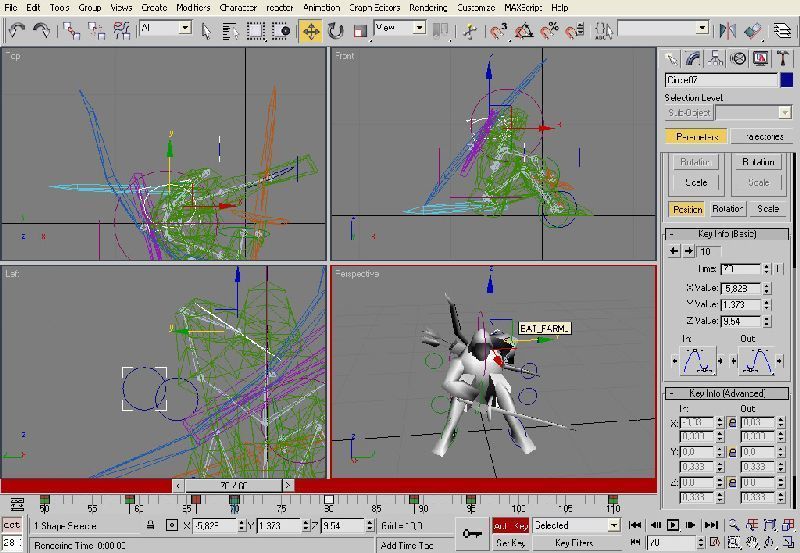Screen dimensions: 800x553
Task: Go to the previous key arrow in Key Info
Action: (x=674, y=251)
